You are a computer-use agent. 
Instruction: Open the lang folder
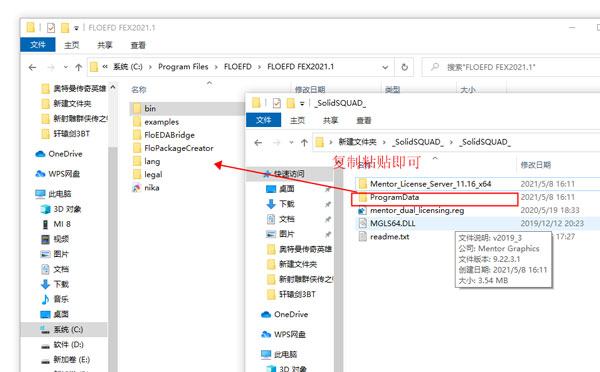click(x=152, y=161)
